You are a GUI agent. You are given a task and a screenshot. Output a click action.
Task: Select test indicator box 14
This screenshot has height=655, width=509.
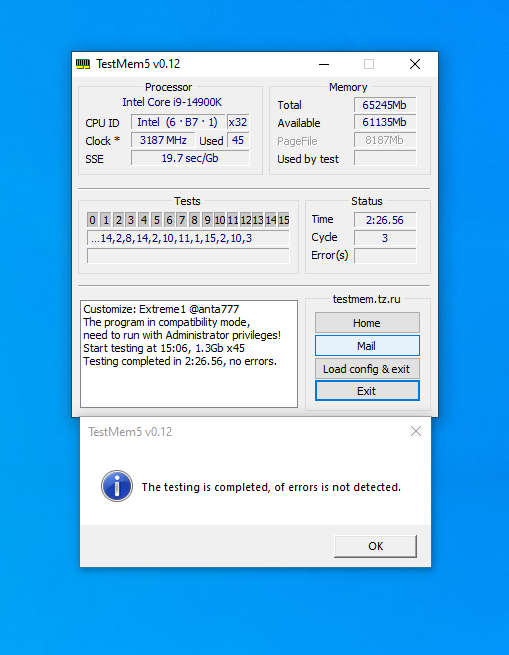271,220
